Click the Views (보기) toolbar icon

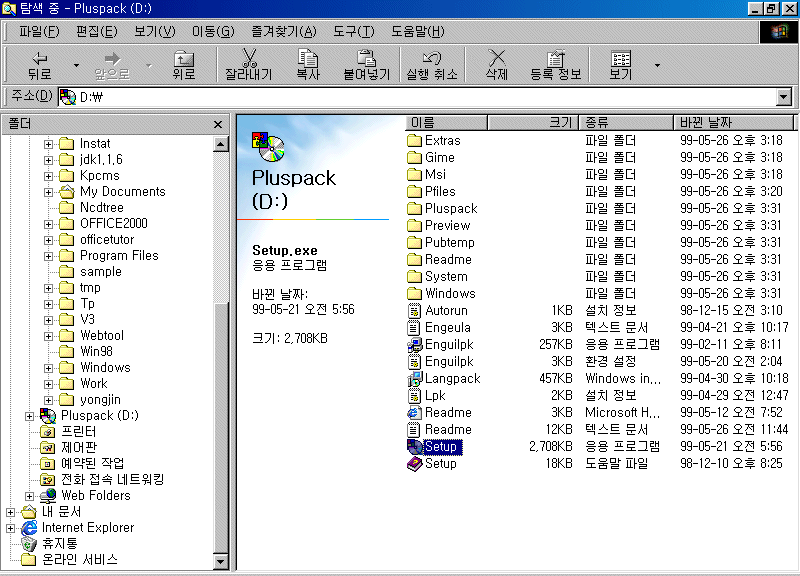(620, 58)
